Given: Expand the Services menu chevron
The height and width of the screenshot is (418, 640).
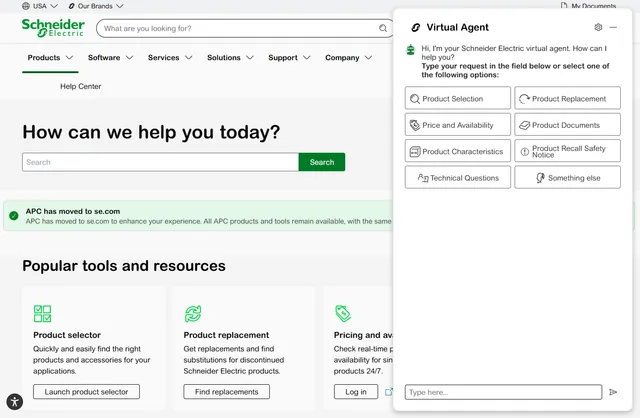Looking at the screenshot, I should coord(189,58).
